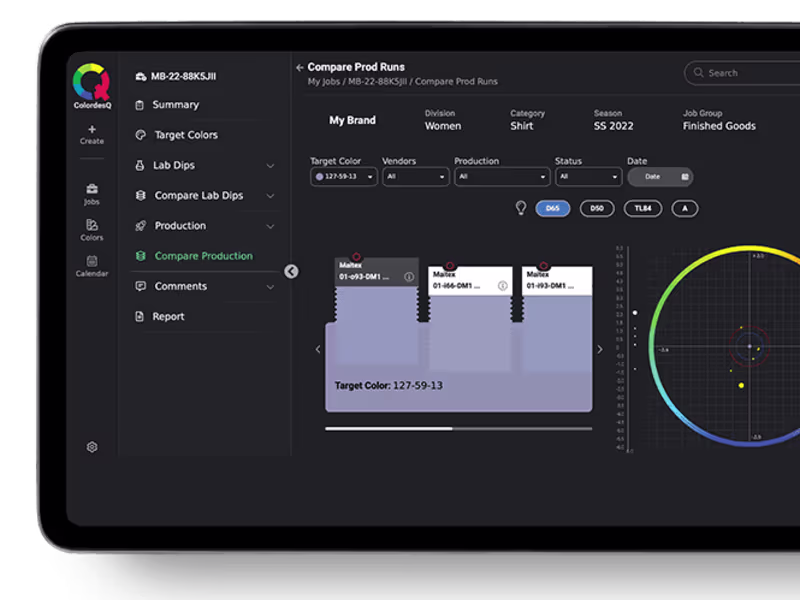Open the Colors icon in sidebar
The width and height of the screenshot is (800, 600).
pyautogui.click(x=92, y=225)
